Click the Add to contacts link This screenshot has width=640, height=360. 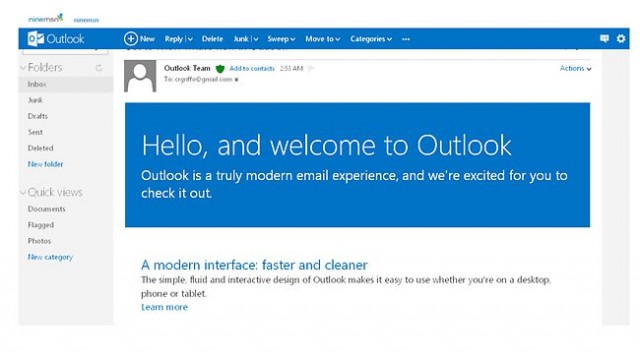[x=252, y=69]
